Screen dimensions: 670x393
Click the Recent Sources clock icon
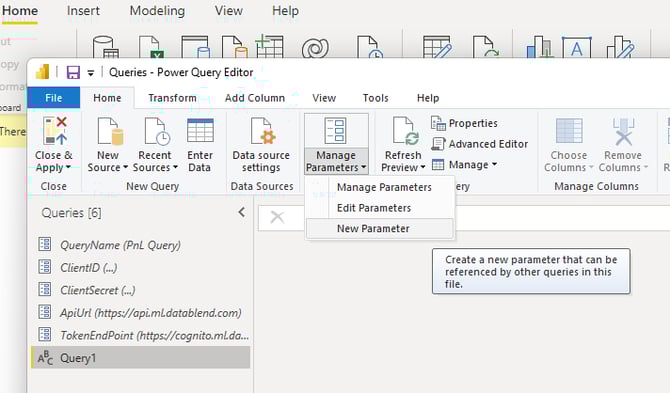click(157, 131)
